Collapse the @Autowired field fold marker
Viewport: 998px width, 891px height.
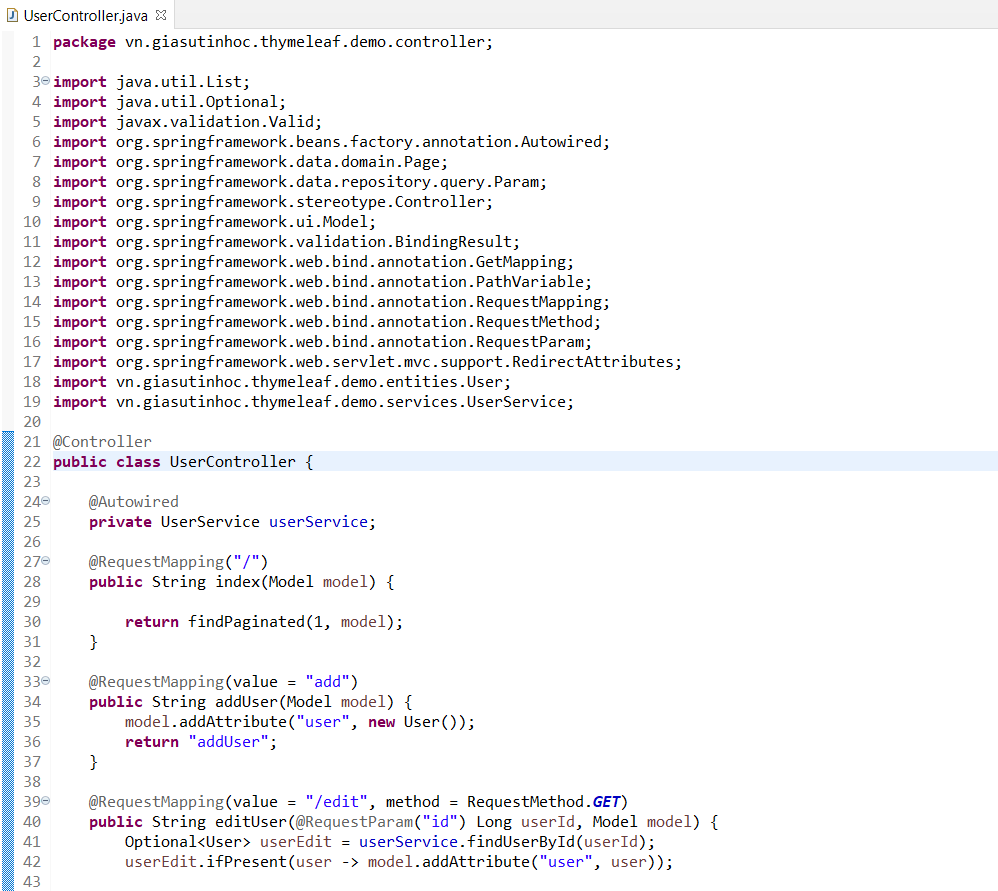pos(45,502)
